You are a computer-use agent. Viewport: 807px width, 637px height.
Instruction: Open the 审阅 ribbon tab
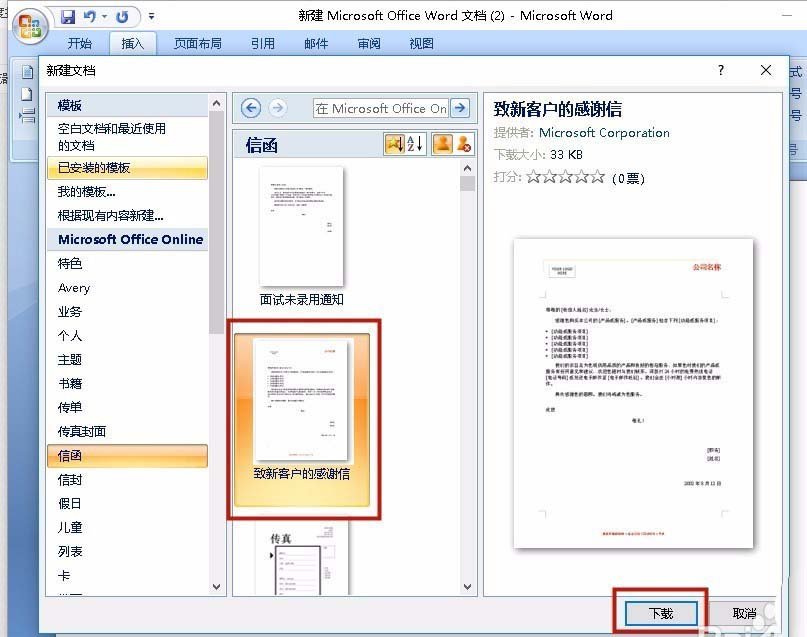369,44
